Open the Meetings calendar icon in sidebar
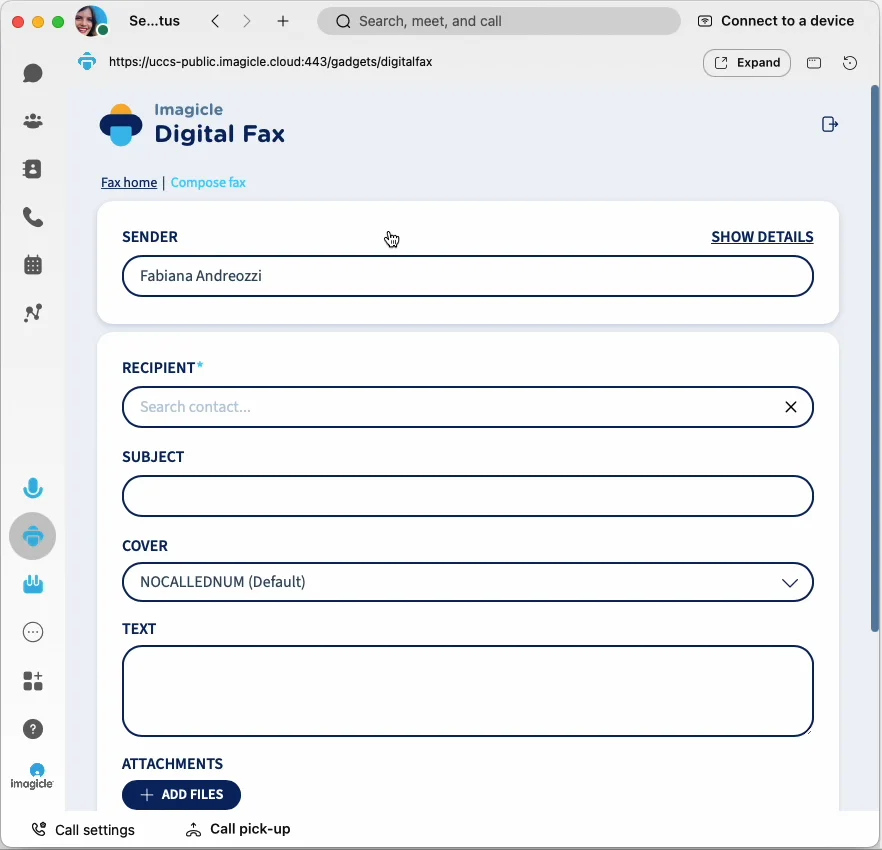Image resolution: width=882 pixels, height=850 pixels. (x=33, y=265)
